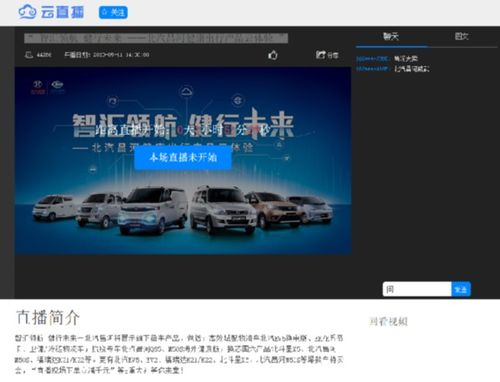The image size is (500, 382).
Task: Click the grey live stream title bar
Action: pyautogui.click(x=156, y=38)
